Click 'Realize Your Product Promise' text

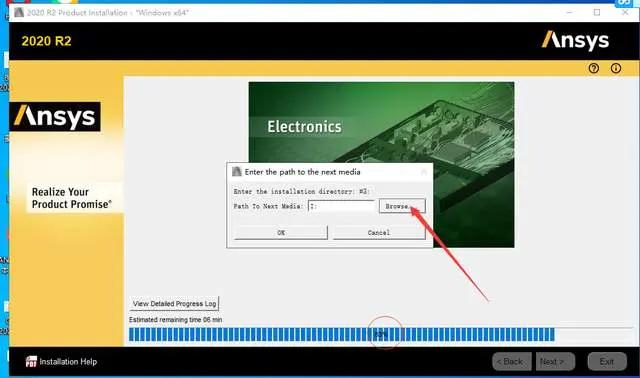coord(71,198)
